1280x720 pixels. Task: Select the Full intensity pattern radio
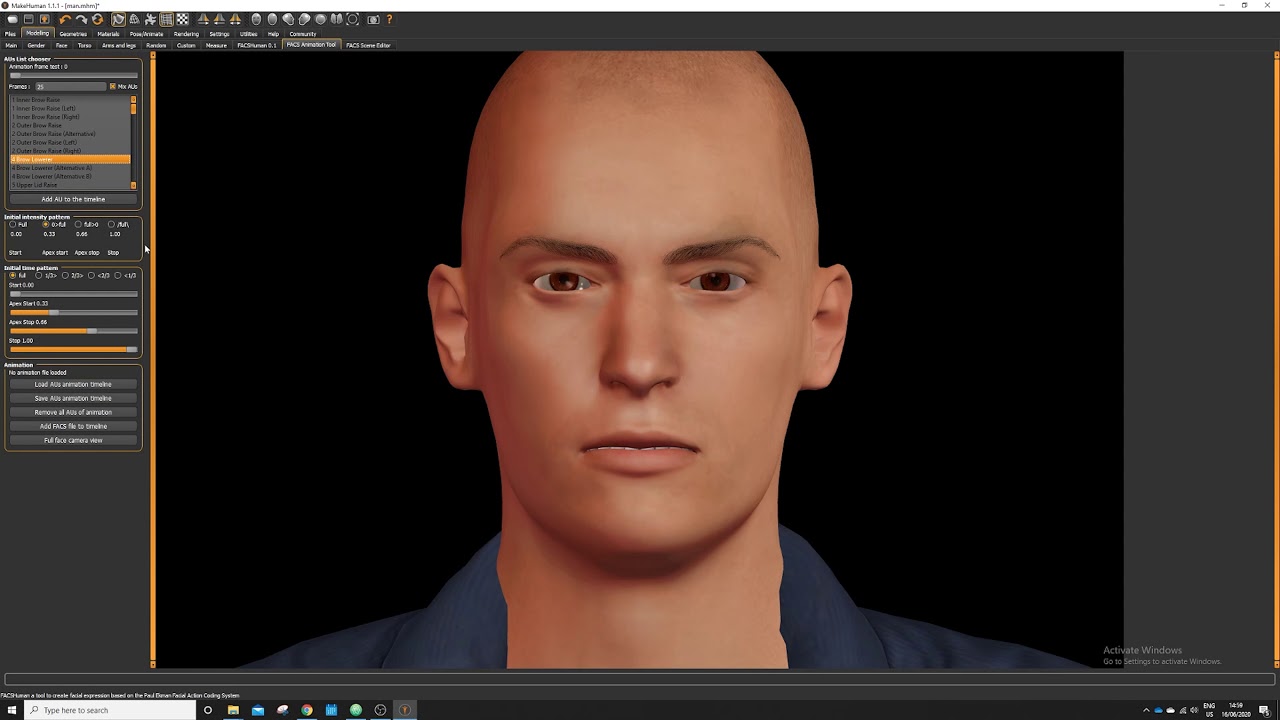coord(12,224)
